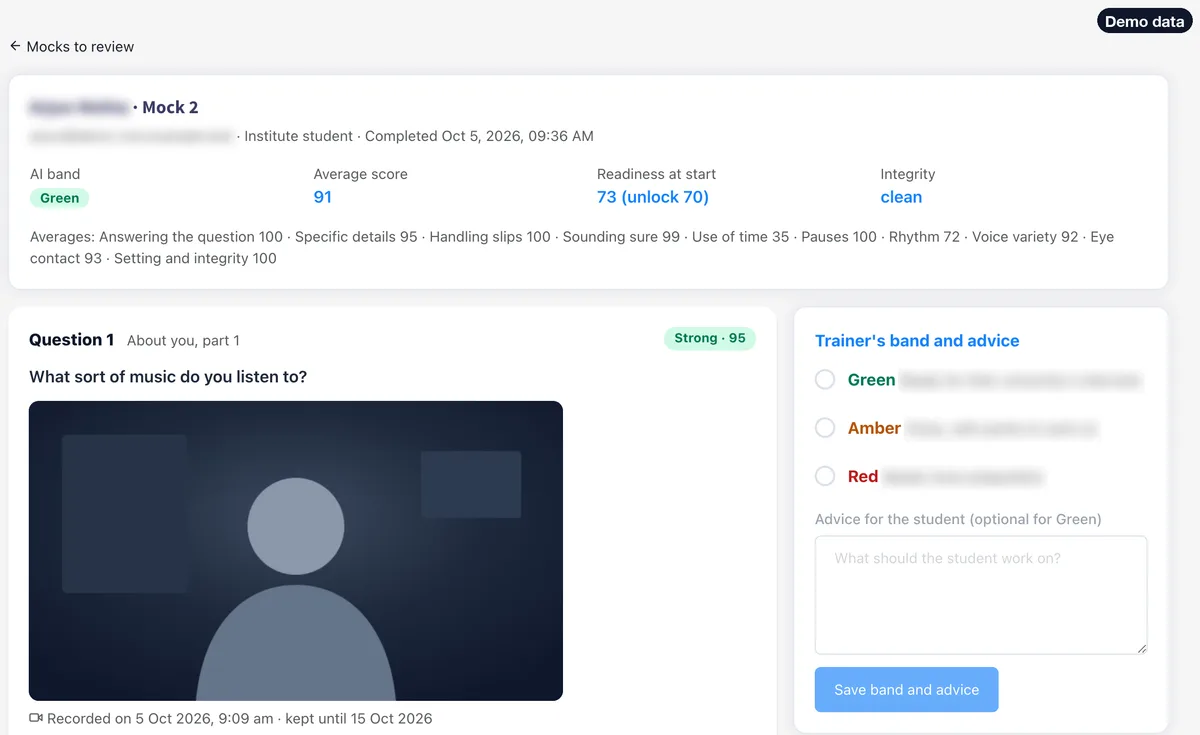Select the Green trainer band radio
Viewport: 1200px width, 735px height.
click(x=825, y=380)
